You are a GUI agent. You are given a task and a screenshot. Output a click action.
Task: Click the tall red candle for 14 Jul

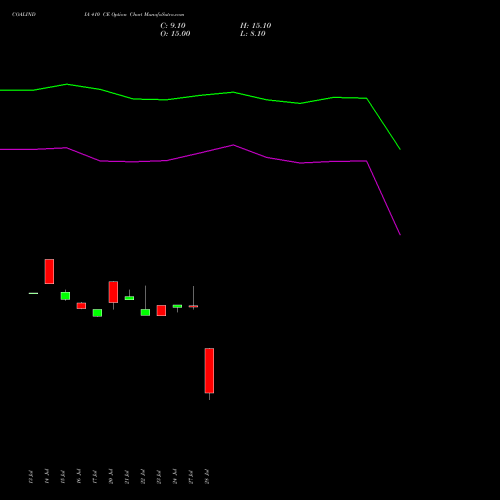pyautogui.click(x=49, y=271)
